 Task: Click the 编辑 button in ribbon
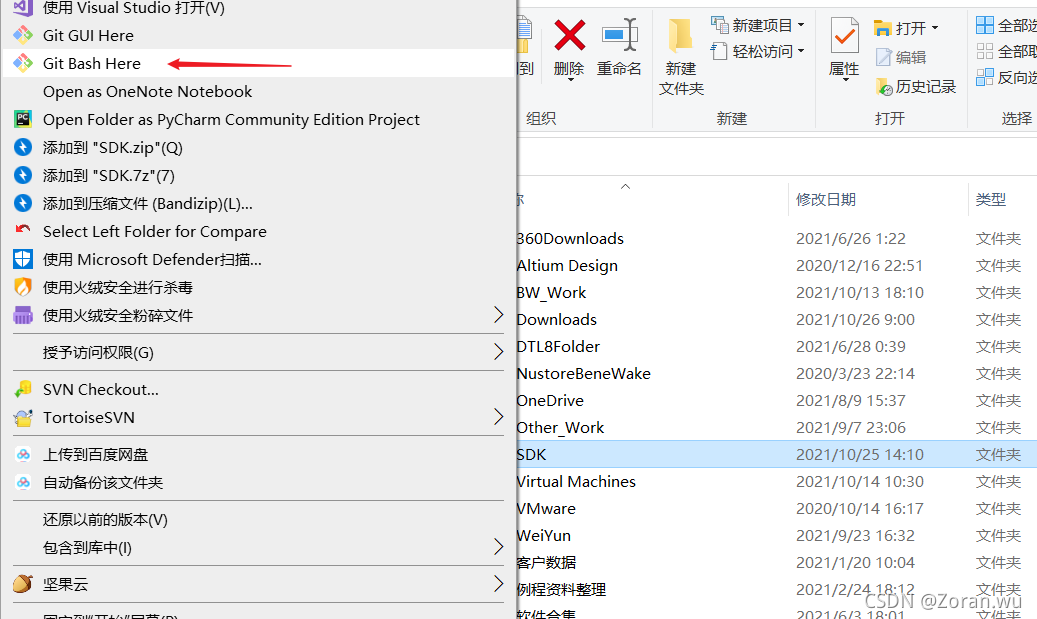pos(901,58)
